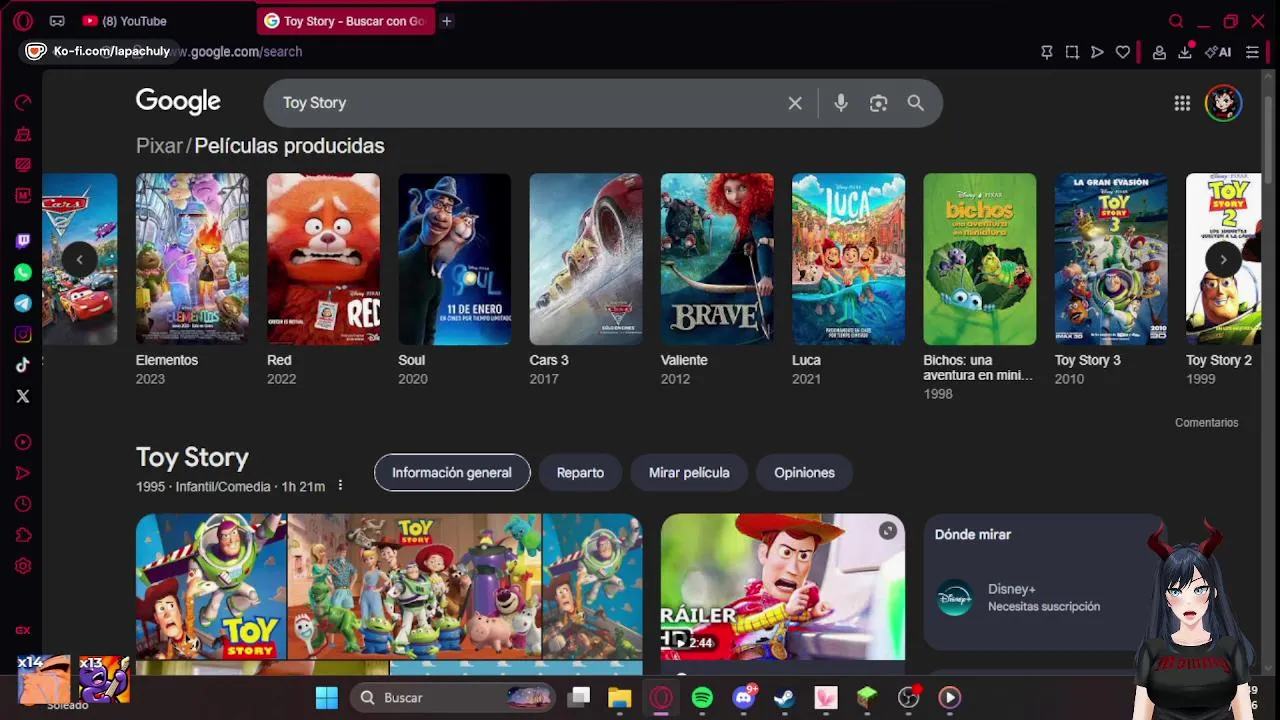Open sidebar Settings gear icon
Screen dimensions: 1280x720
pos(23,566)
